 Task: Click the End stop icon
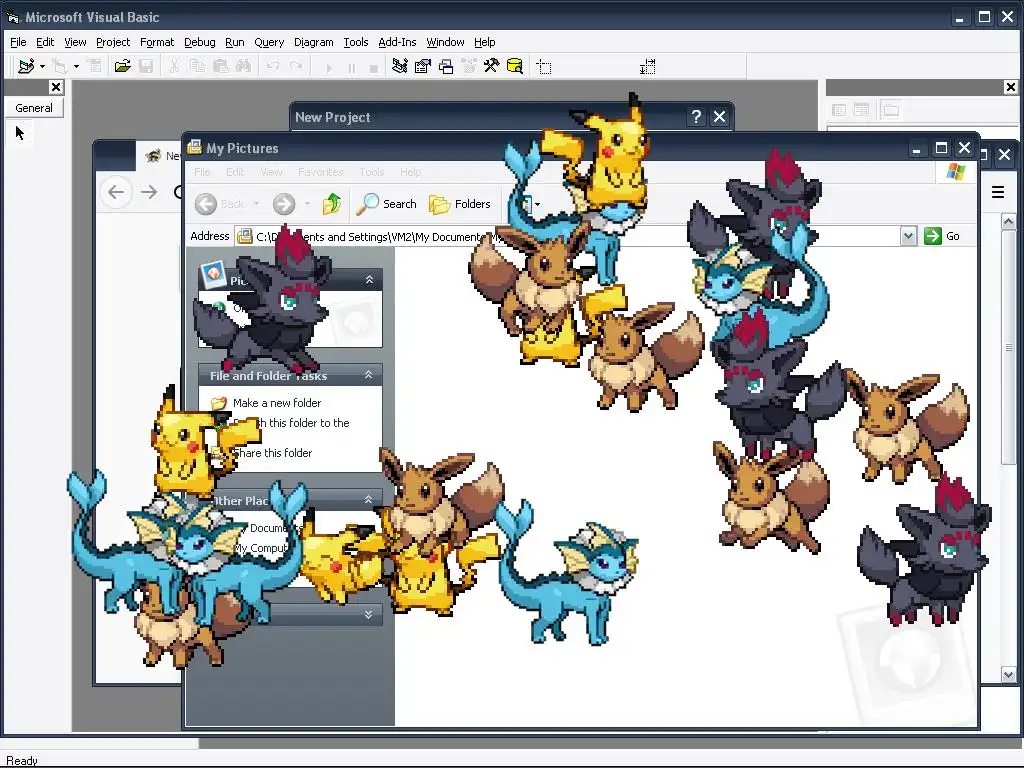pyautogui.click(x=374, y=67)
